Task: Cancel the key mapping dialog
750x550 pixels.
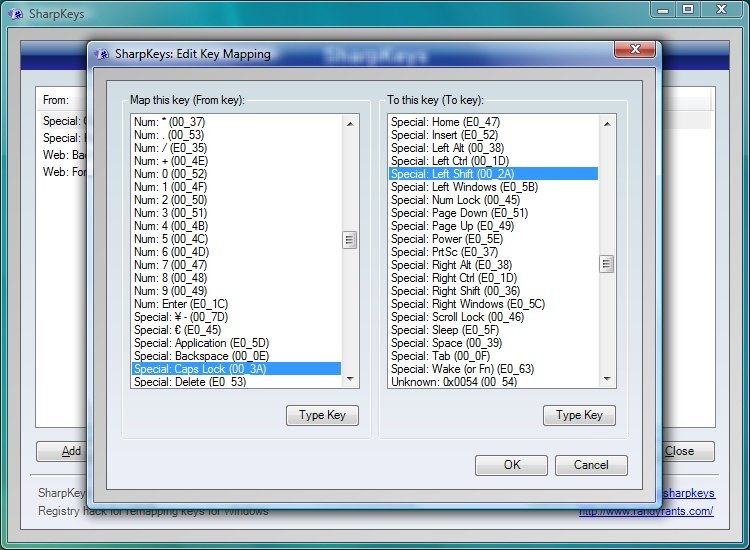Action: [591, 464]
